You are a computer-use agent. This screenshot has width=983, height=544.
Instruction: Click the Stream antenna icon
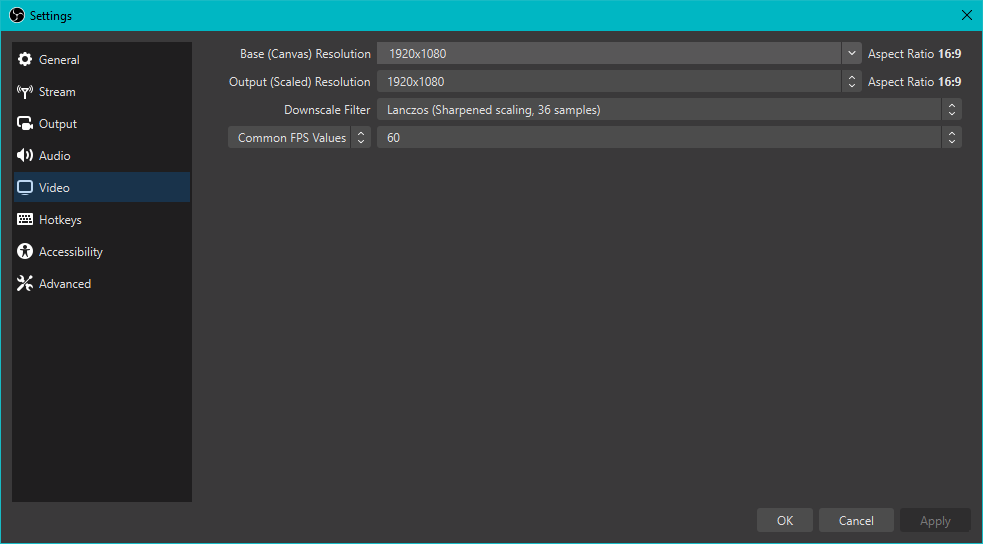pos(25,92)
